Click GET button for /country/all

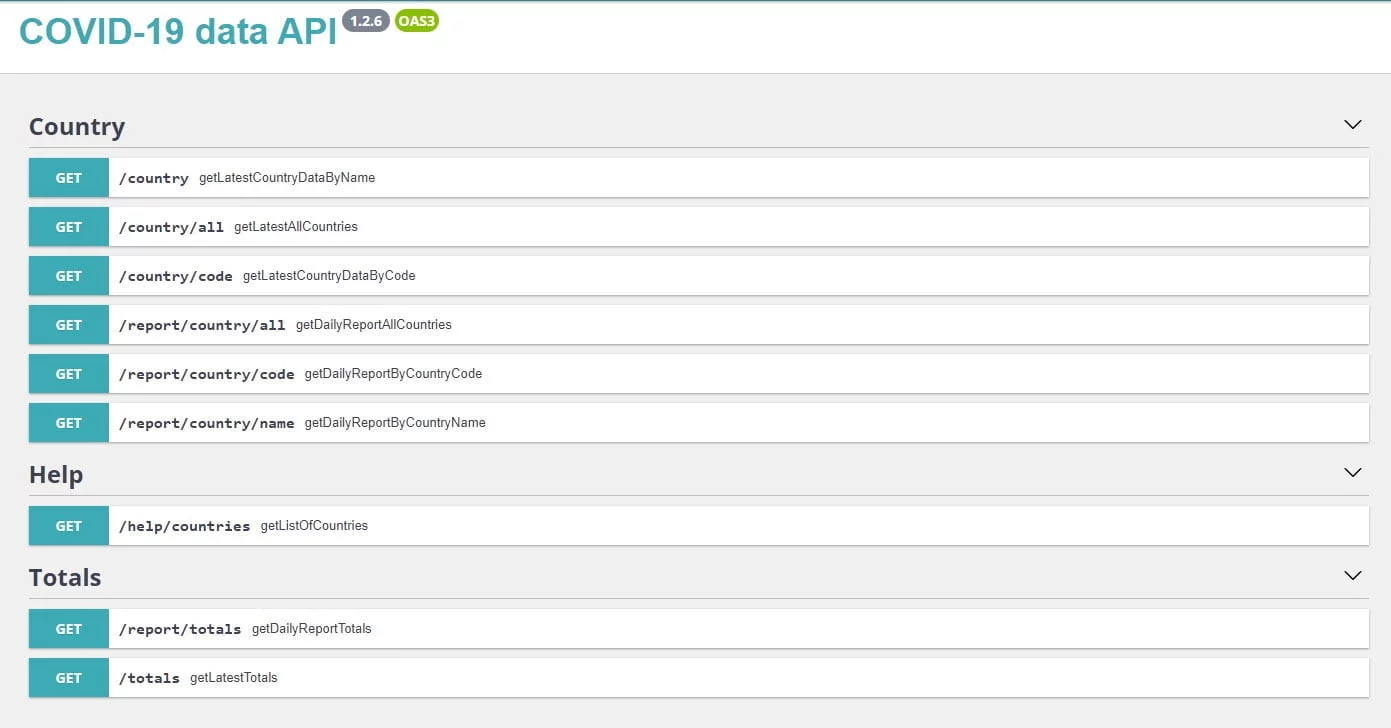click(69, 227)
